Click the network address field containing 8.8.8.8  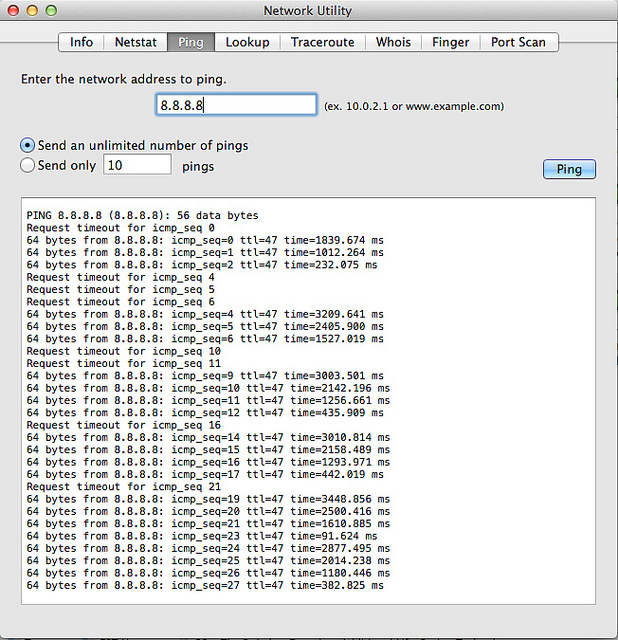tap(237, 105)
